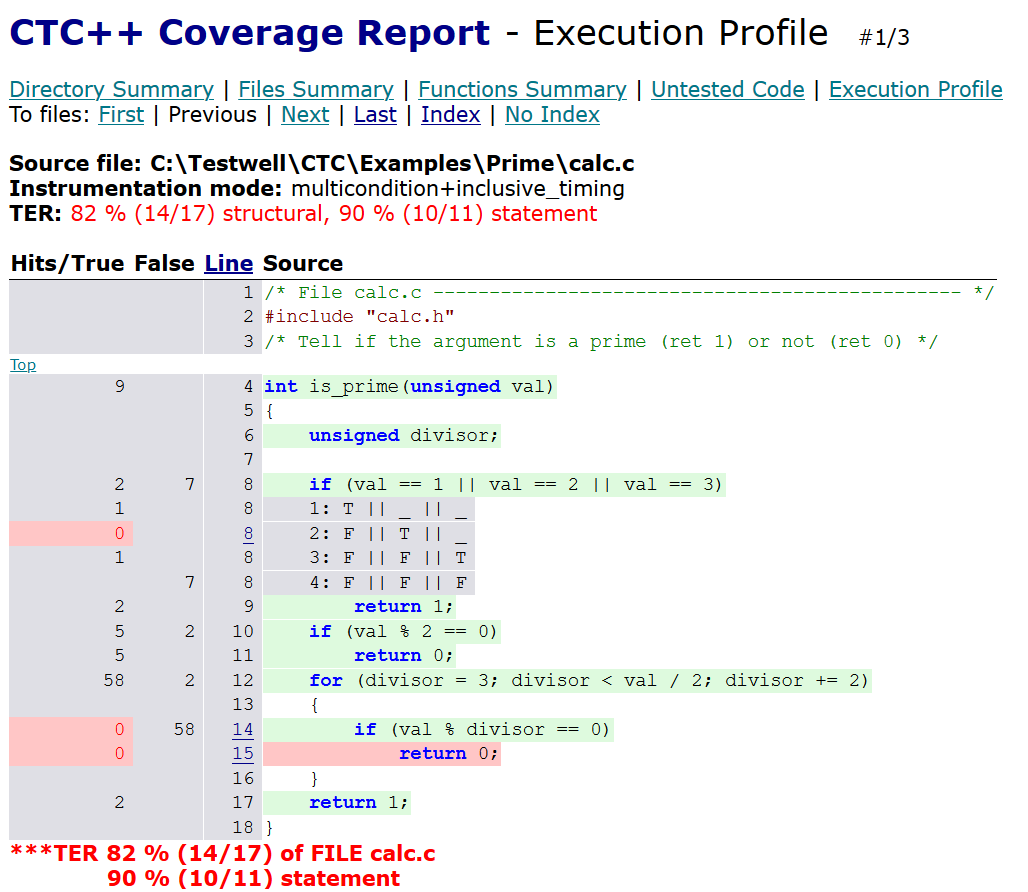Select the No Index link
This screenshot has width=1028, height=892.
[552, 115]
